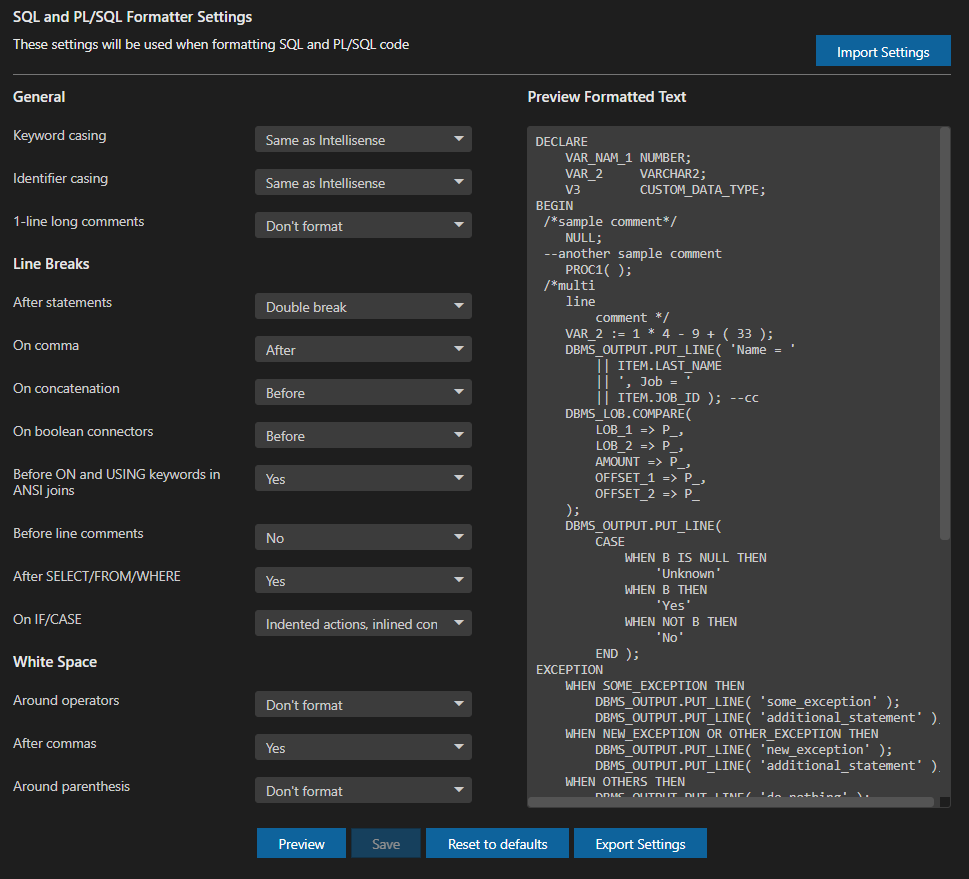Click the Import Settings button
Viewport: 969px width, 879px height.
[882, 51]
